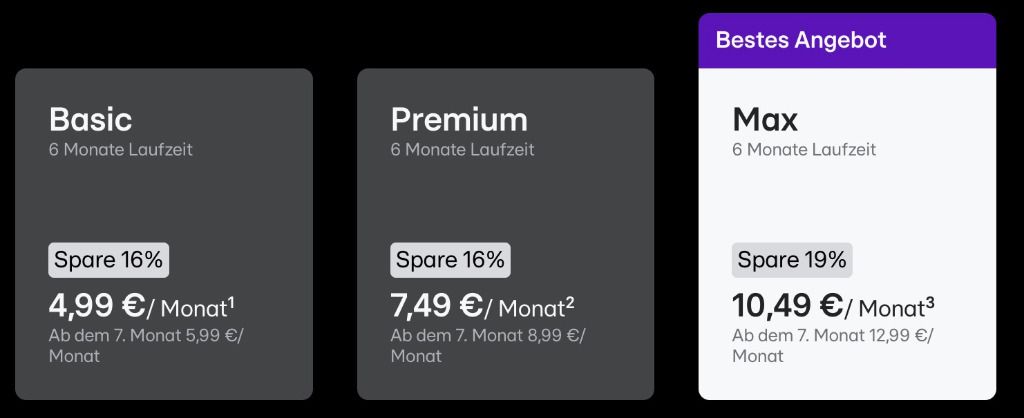This screenshot has height=418, width=1024.
Task: Click Spare 19% badge on Max
Action: pos(792,260)
